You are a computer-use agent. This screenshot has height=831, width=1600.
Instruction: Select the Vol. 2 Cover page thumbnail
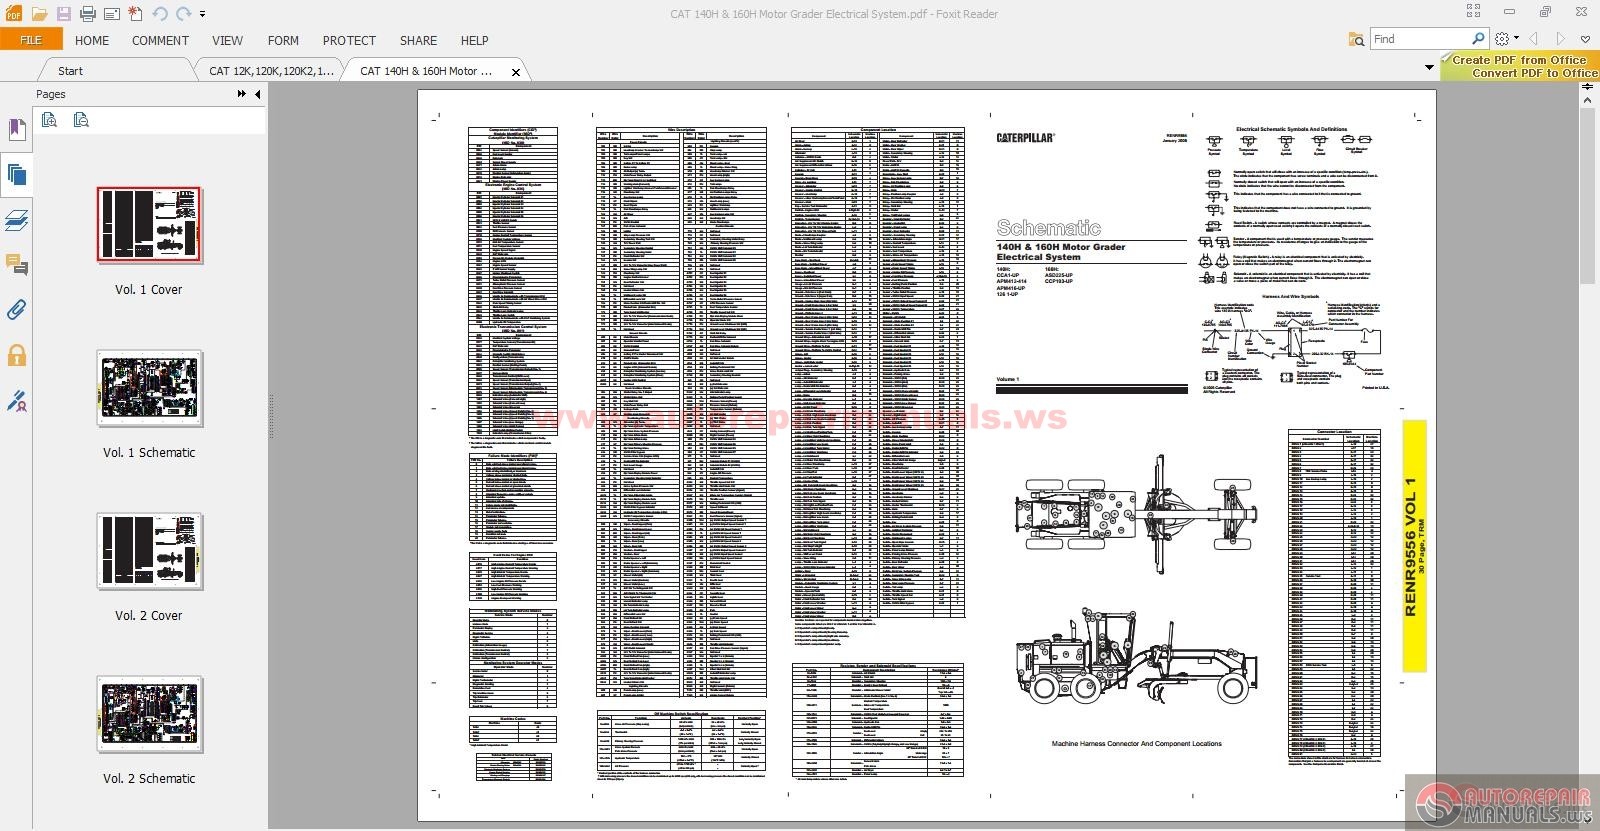149,551
